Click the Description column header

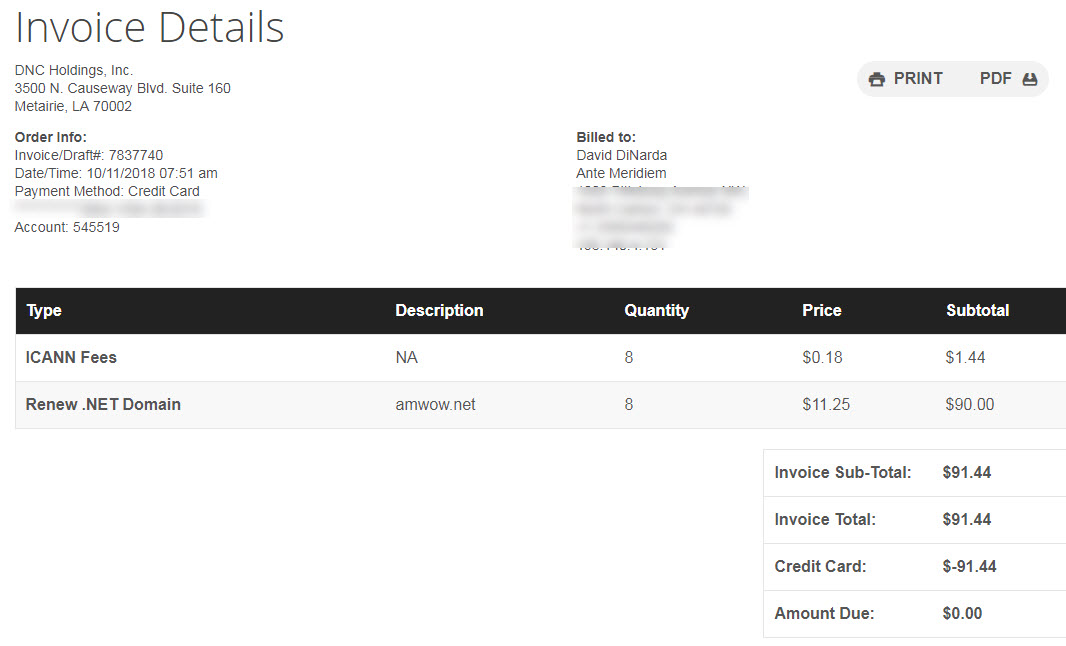439,311
